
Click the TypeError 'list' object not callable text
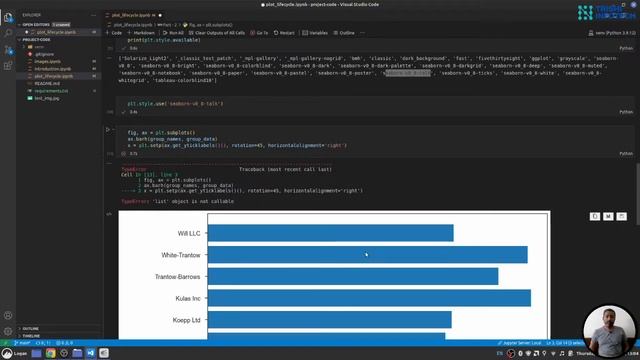click(x=178, y=201)
